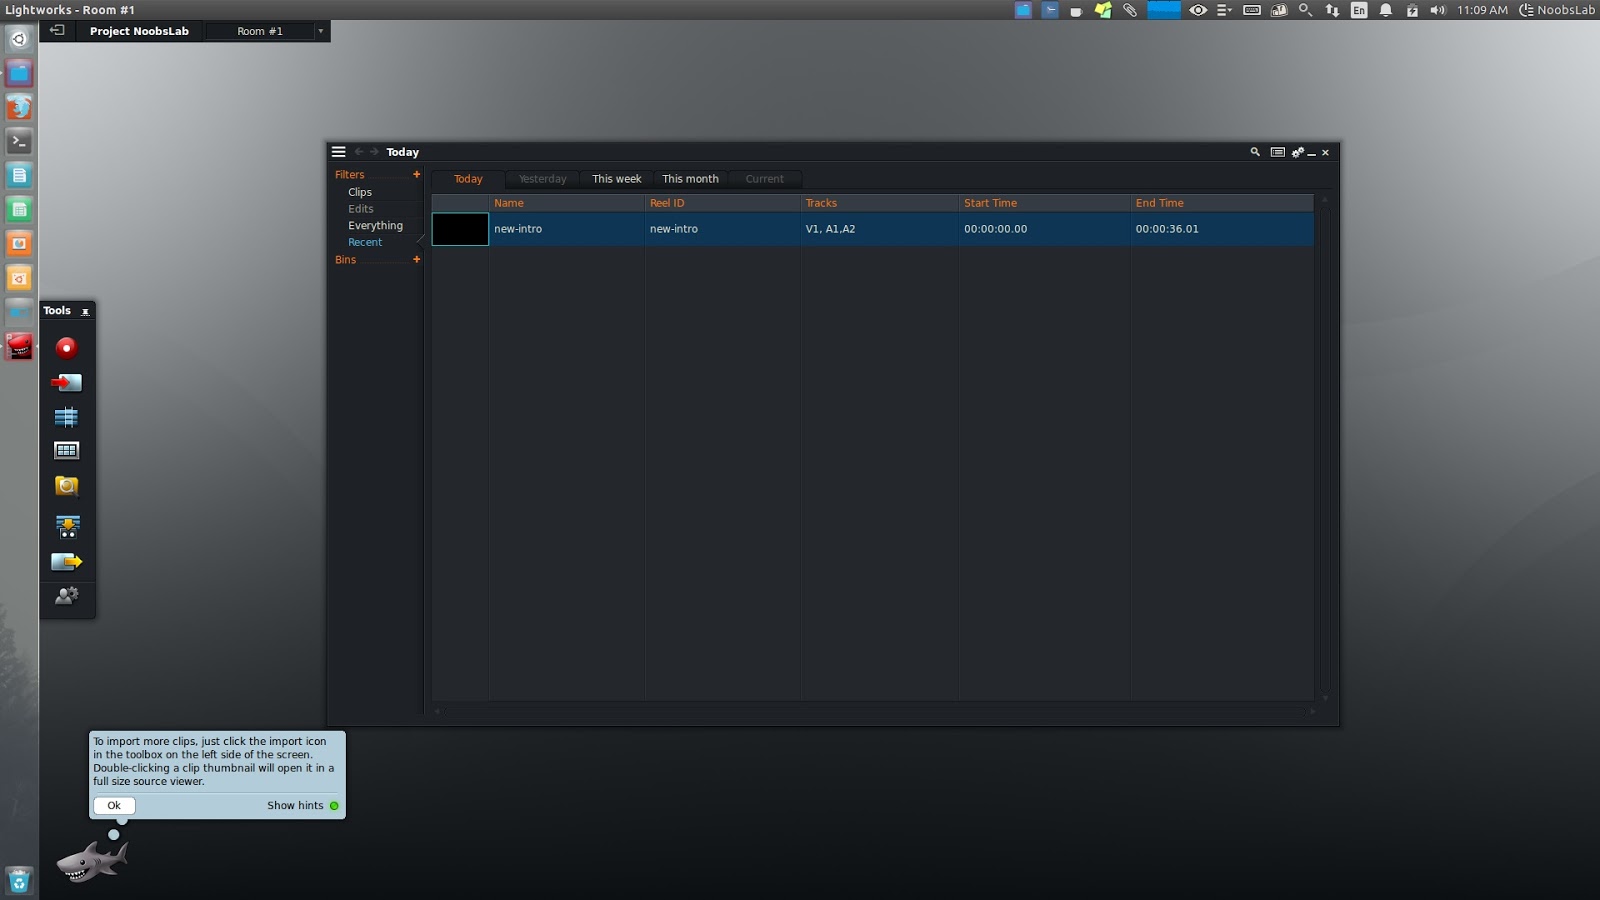Open the content manager hamburger menu
The height and width of the screenshot is (900, 1600).
coord(339,152)
